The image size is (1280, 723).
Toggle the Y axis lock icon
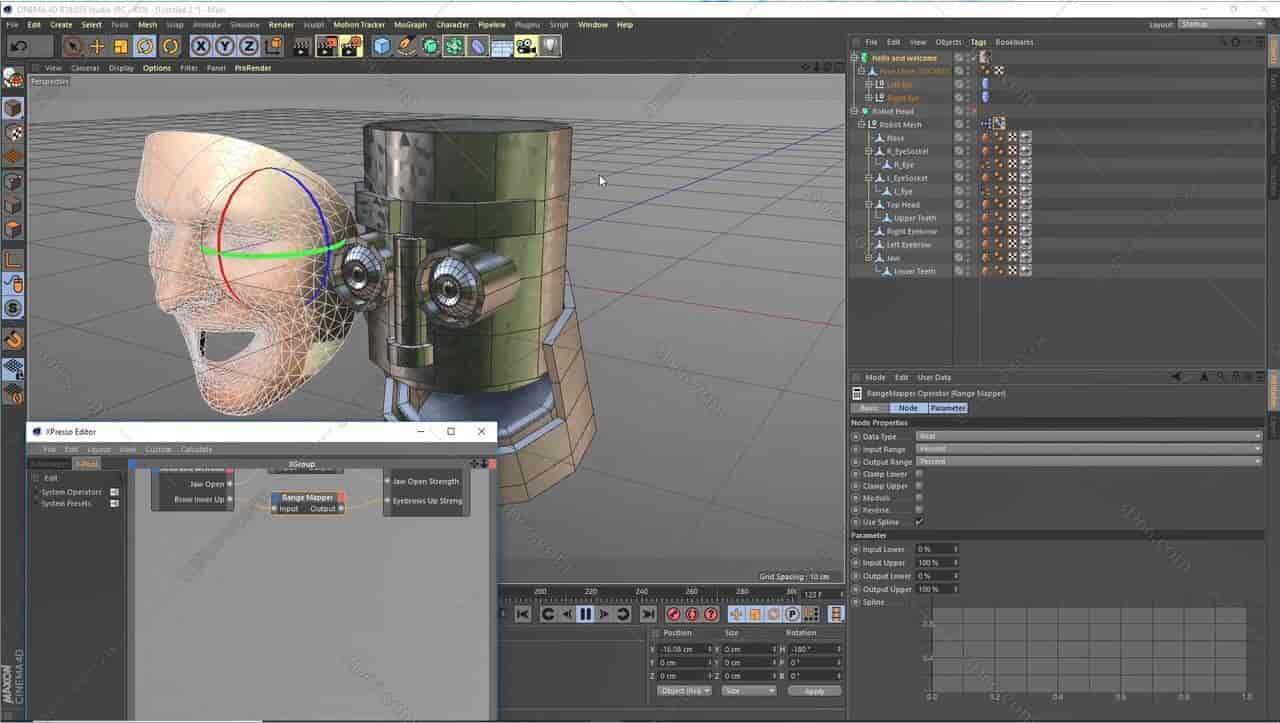[x=222, y=45]
